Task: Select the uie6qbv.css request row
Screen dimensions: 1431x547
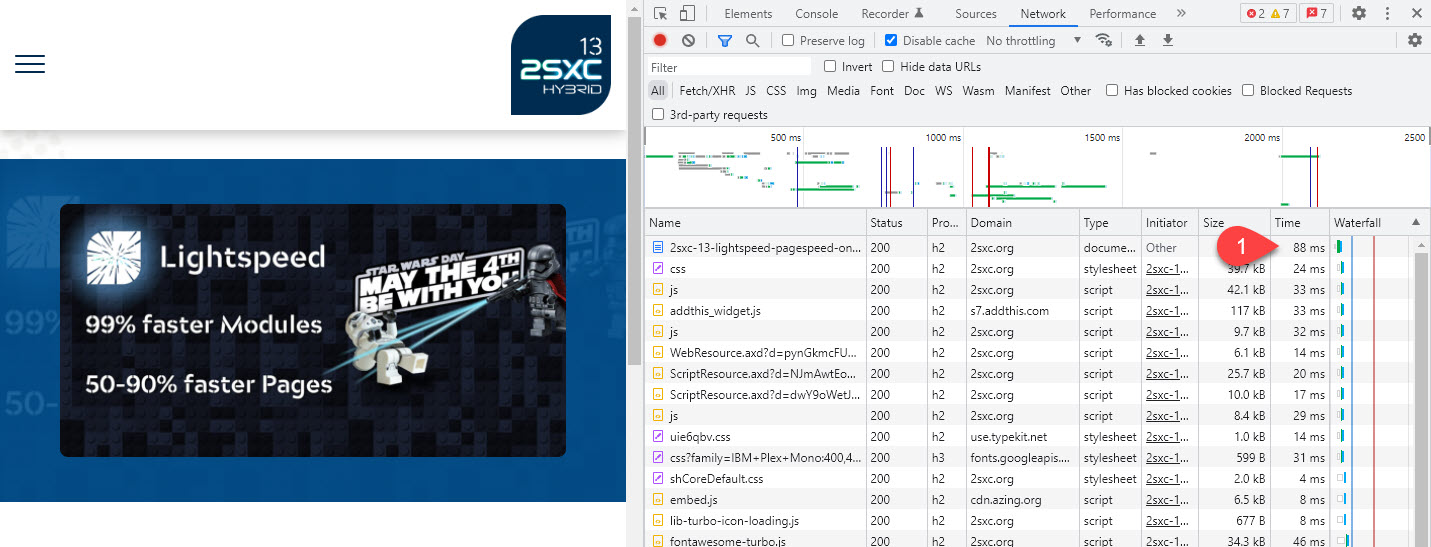Action: pos(1030,437)
